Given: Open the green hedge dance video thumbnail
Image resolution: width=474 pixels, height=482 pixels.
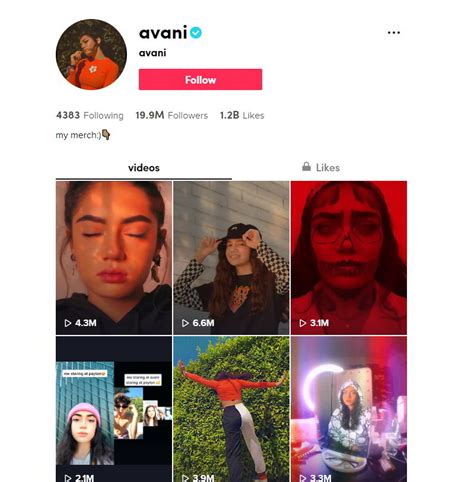Looking at the screenshot, I should coord(231,409).
